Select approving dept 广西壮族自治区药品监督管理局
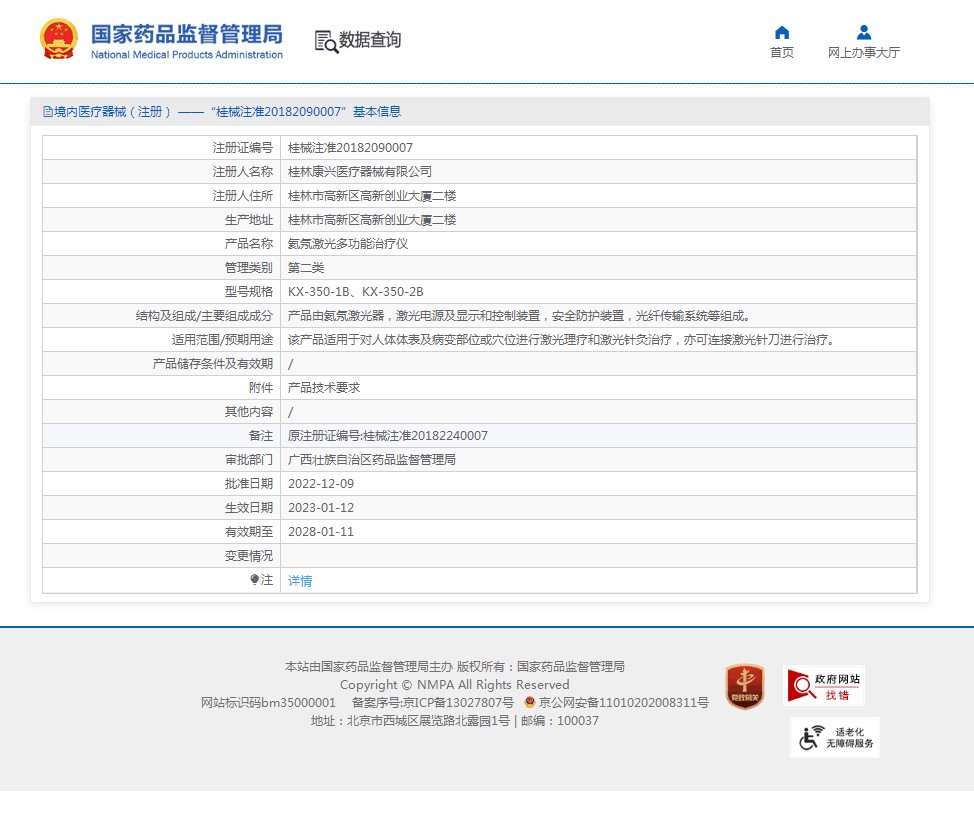 click(371, 460)
